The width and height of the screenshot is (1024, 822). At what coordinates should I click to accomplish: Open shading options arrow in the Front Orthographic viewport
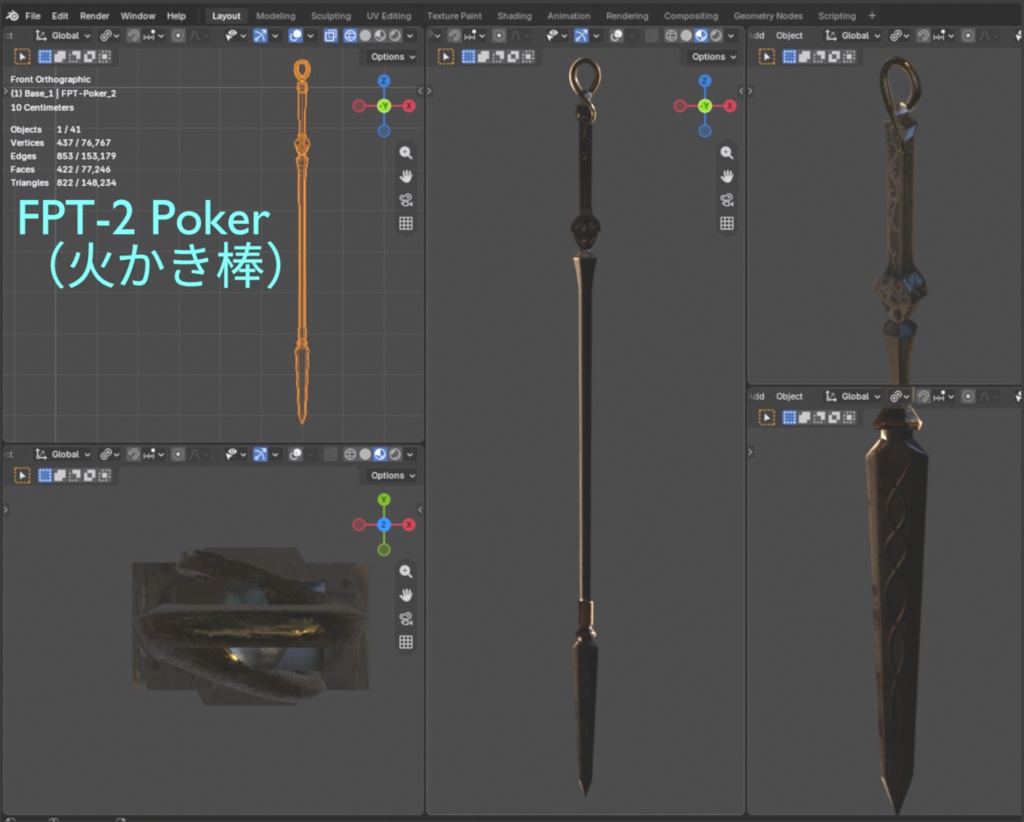[410, 36]
